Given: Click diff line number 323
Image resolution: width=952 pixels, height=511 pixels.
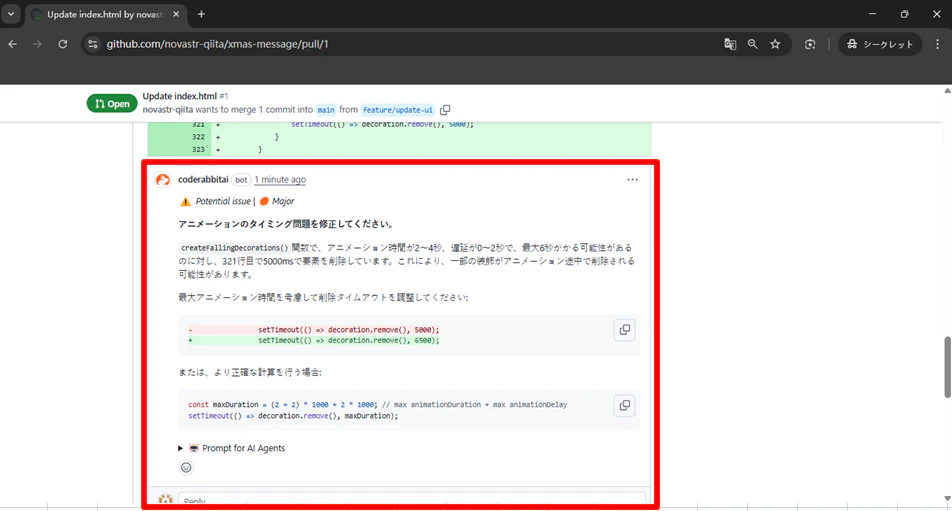Looking at the screenshot, I should [199, 149].
